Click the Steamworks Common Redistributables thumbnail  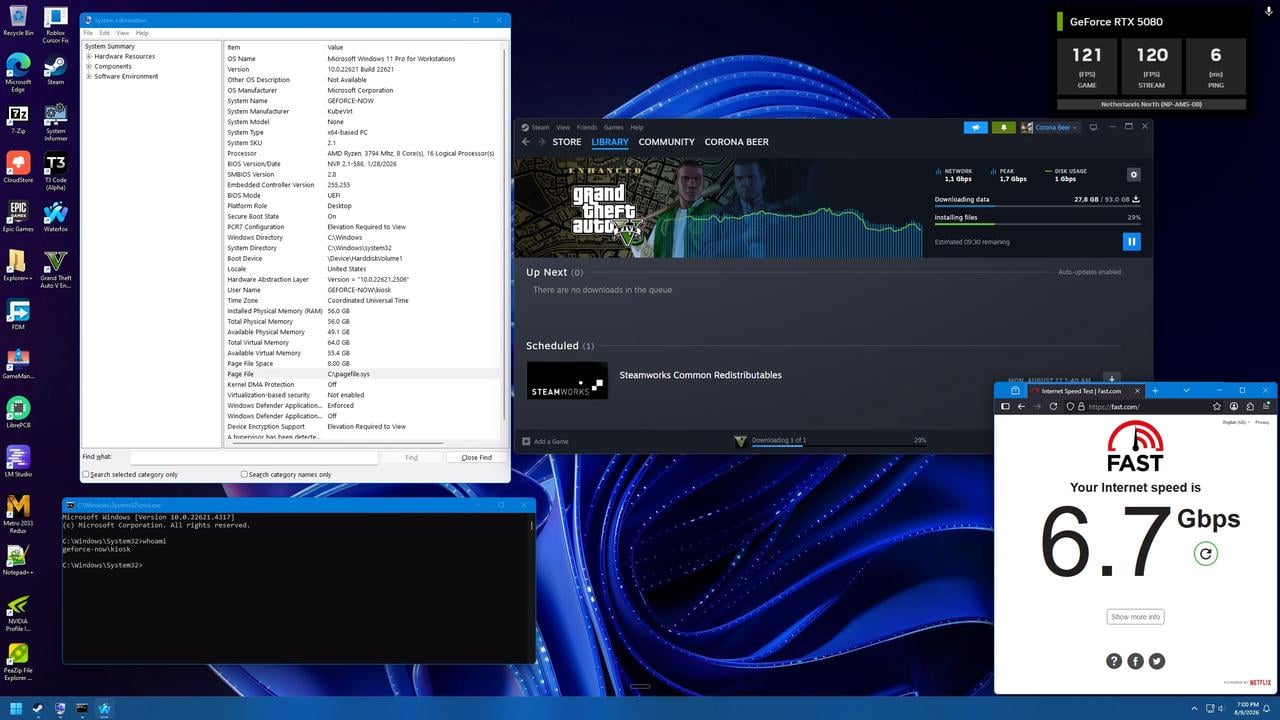click(x=567, y=380)
